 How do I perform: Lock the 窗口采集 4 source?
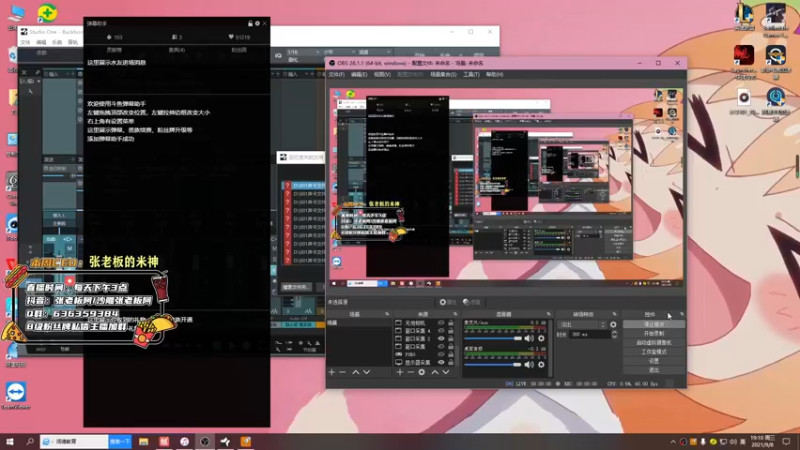click(x=451, y=331)
